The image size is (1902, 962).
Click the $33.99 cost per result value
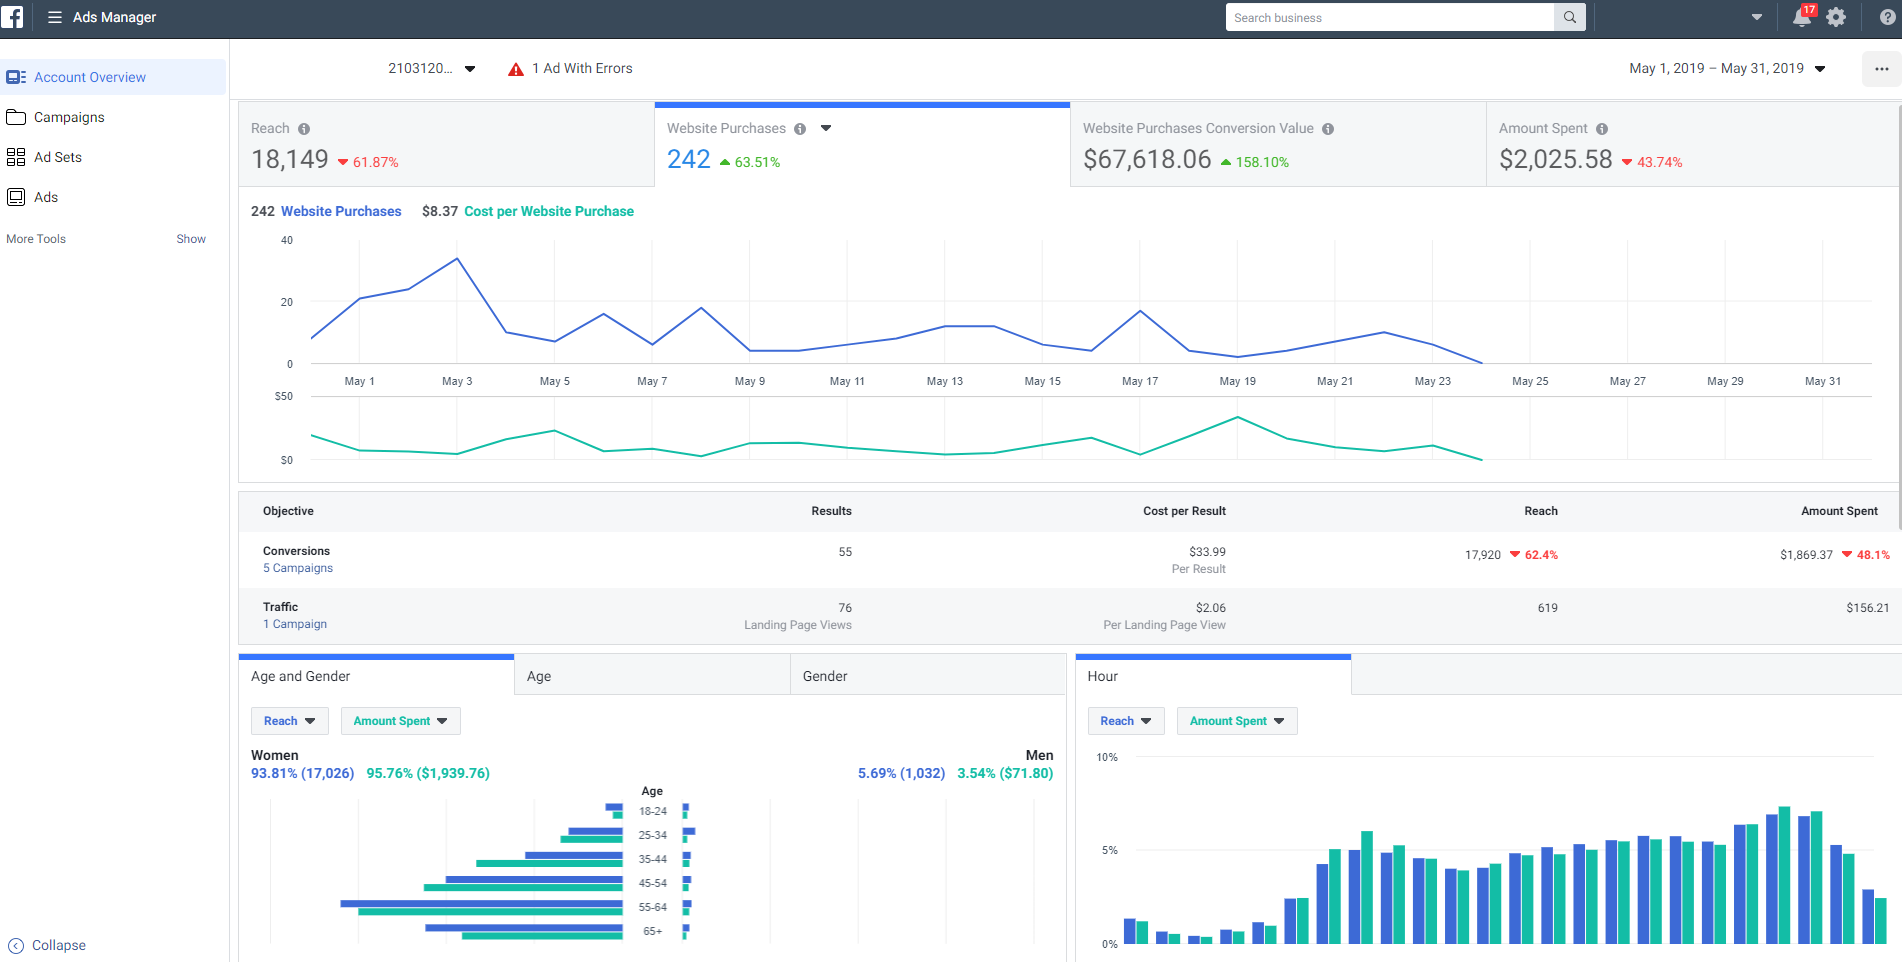point(1207,552)
